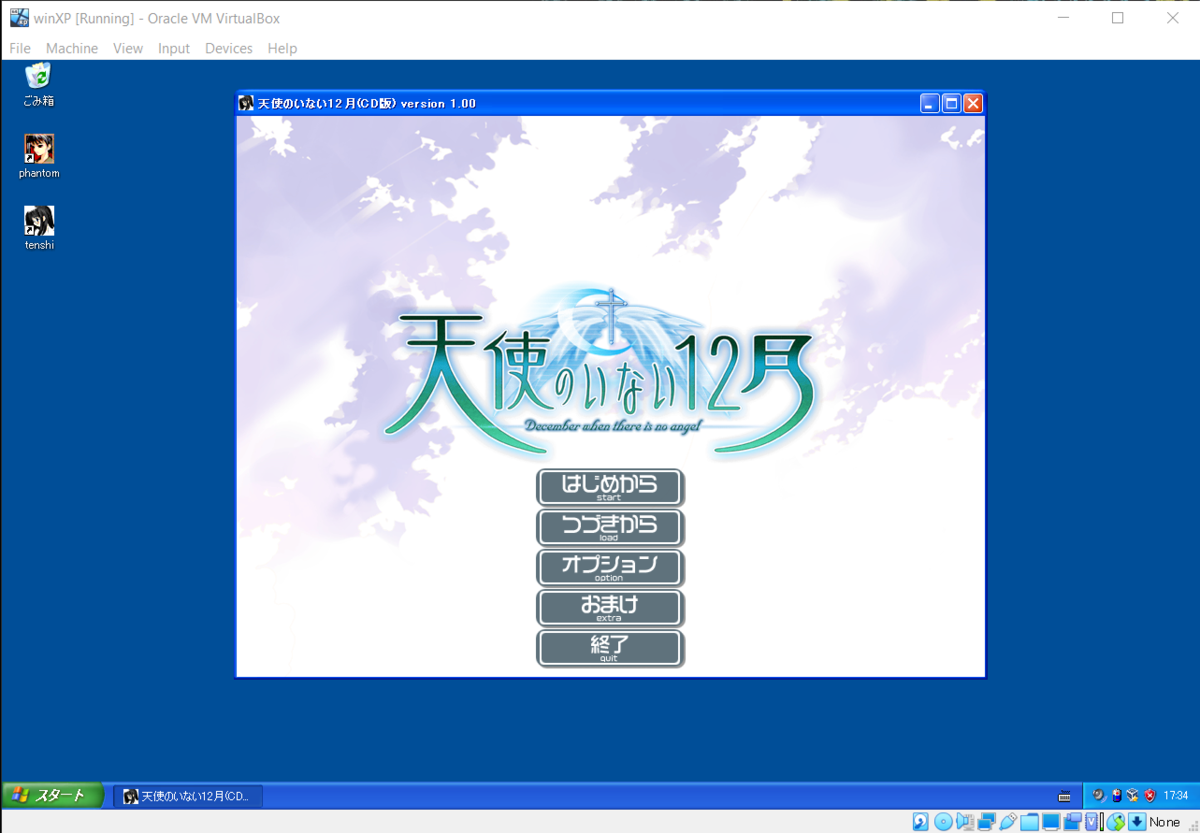Screen dimensions: 1200x833
Task: Click the on-screen keyboard icon in the XP taskbar
Action: 1065,796
